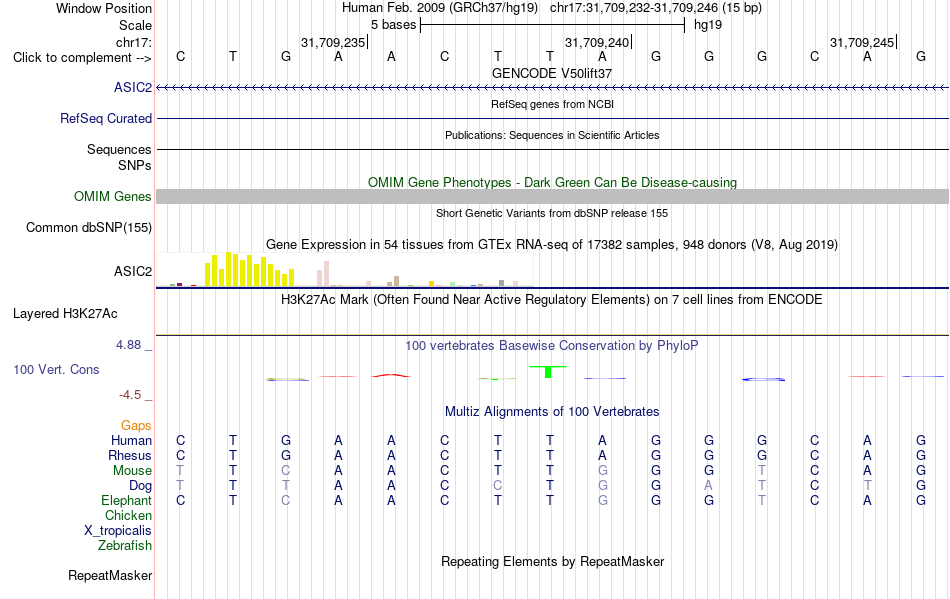Click the gray OMIM Genes bar
Image resolution: width=950 pixels, height=599 pixels.
coord(553,196)
